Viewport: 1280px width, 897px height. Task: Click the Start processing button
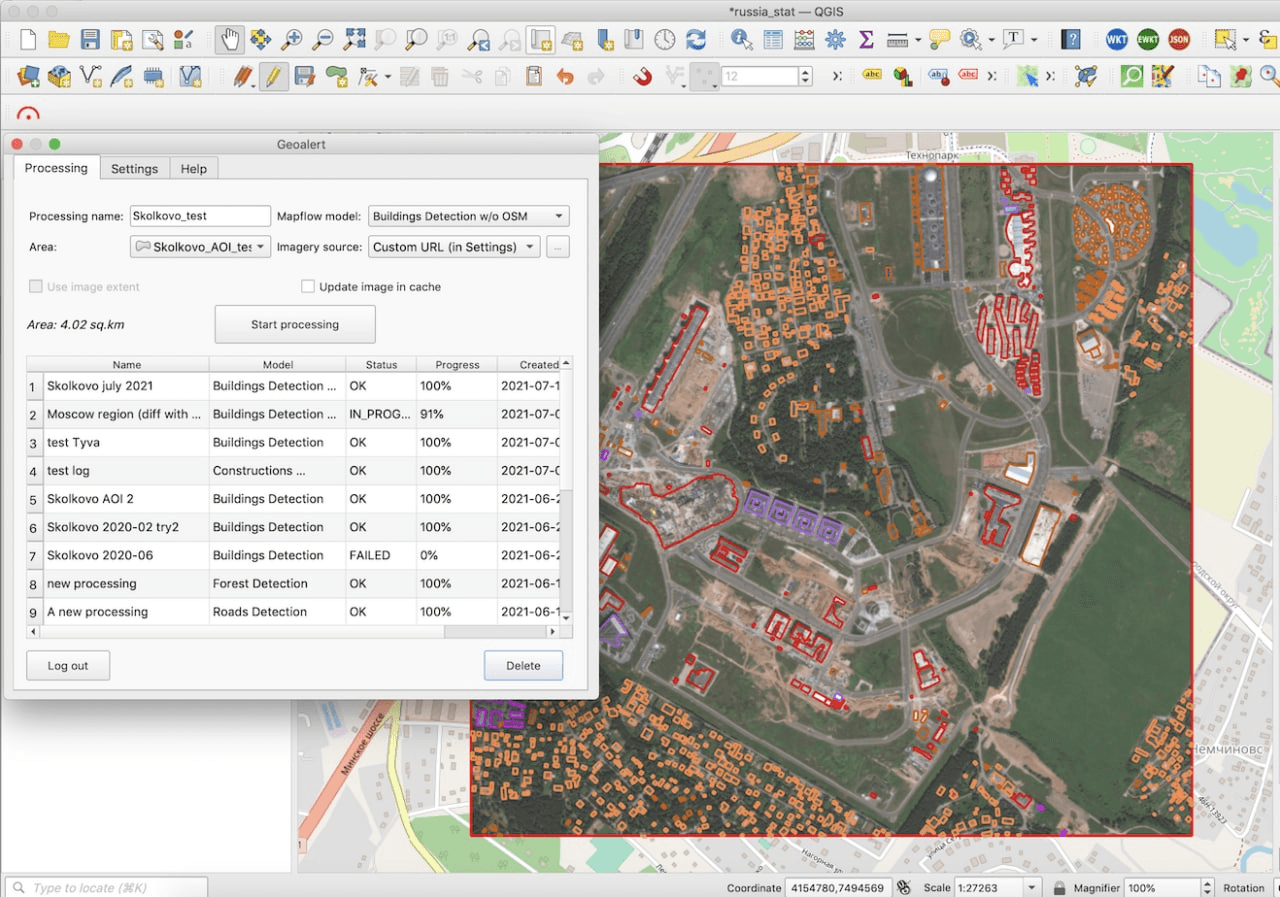coord(294,324)
